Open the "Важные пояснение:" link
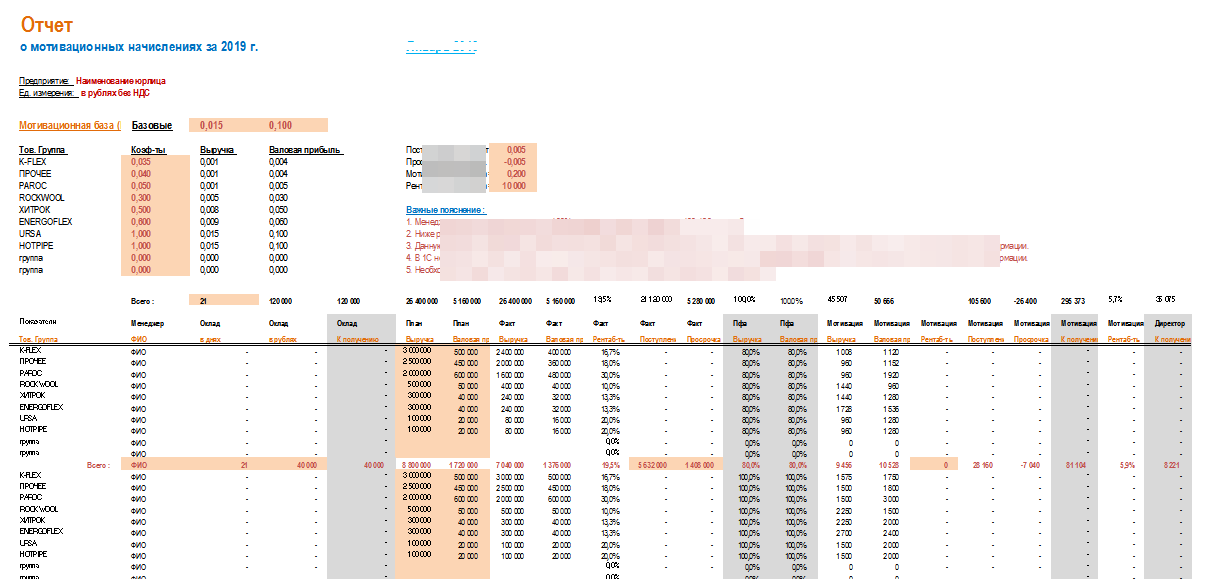 [x=446, y=210]
